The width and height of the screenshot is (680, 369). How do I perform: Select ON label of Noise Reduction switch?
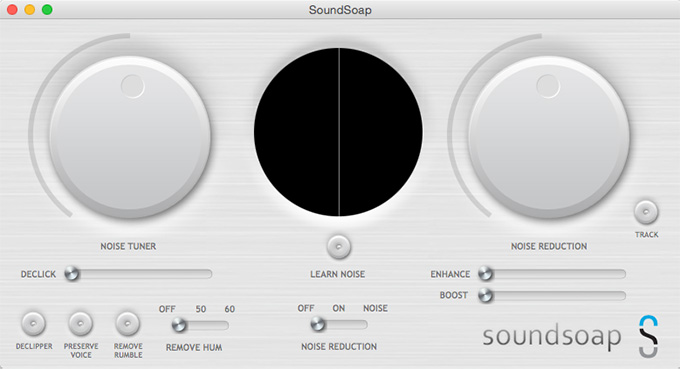pyautogui.click(x=339, y=308)
